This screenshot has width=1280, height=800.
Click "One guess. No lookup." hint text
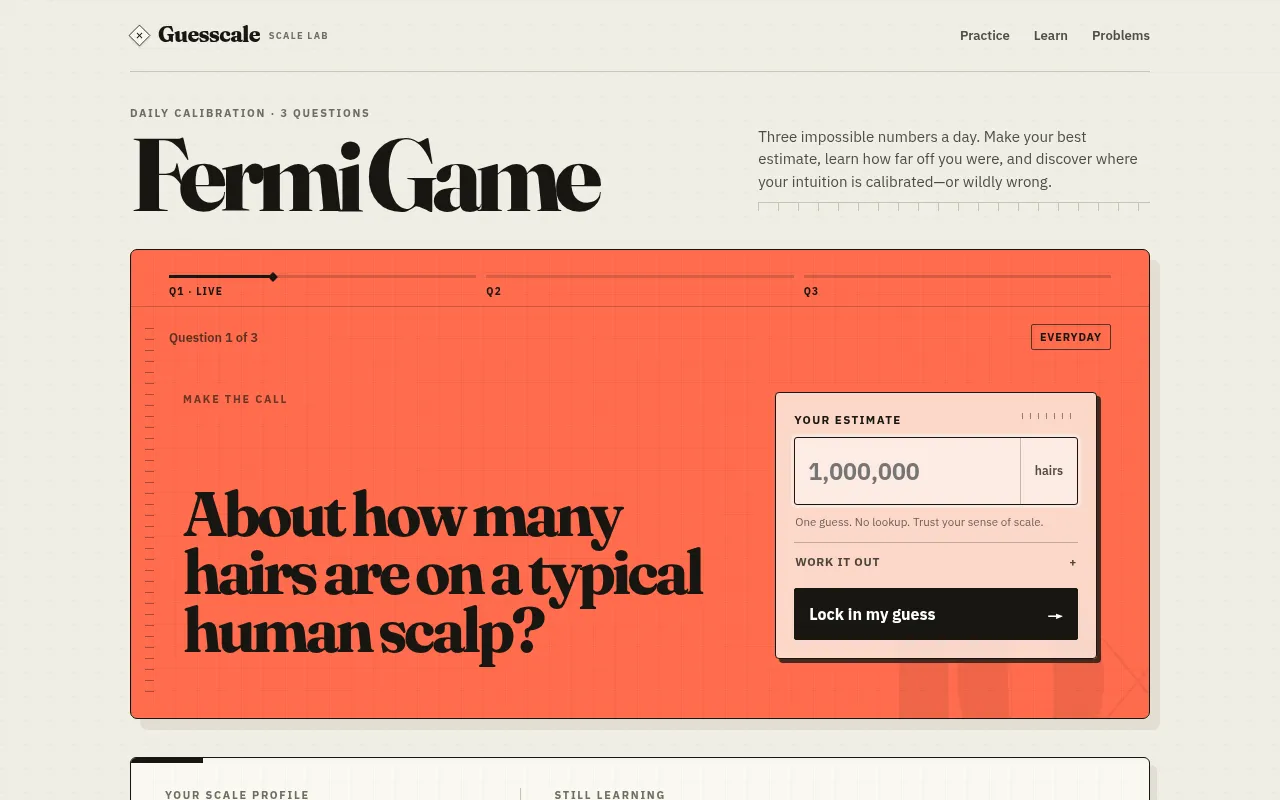tap(919, 522)
